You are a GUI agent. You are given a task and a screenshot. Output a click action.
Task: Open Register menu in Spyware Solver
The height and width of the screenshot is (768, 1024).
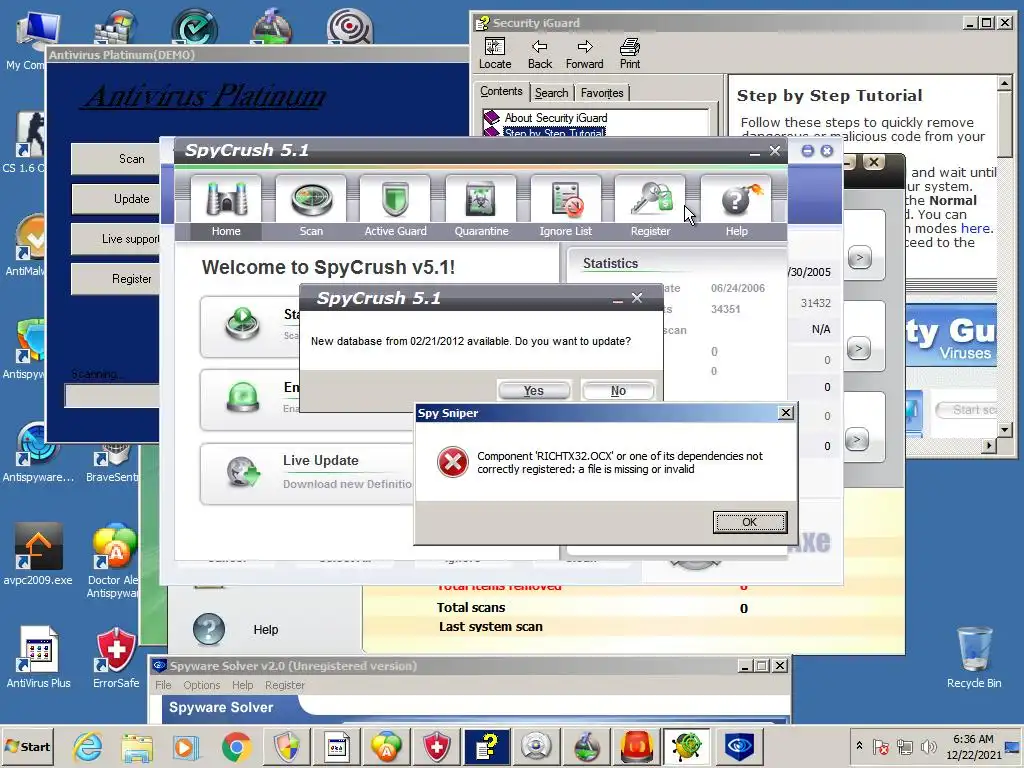[x=285, y=685]
